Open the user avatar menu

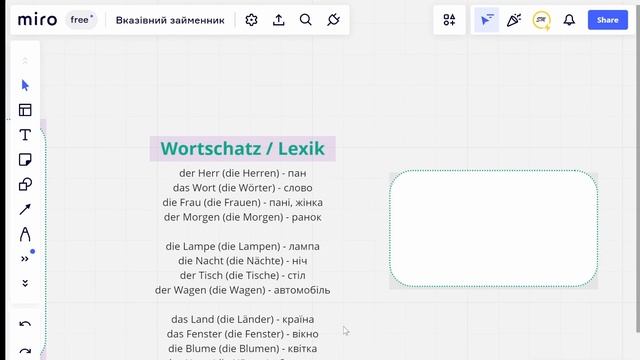542,20
